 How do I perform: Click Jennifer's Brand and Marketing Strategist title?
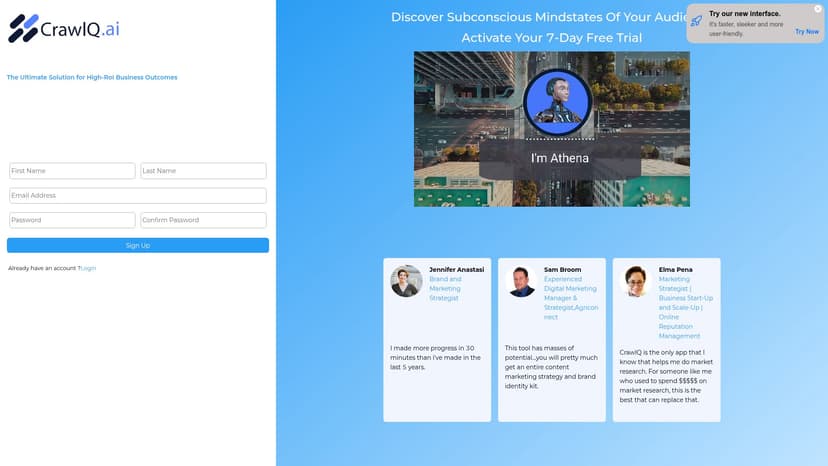click(x=447, y=288)
